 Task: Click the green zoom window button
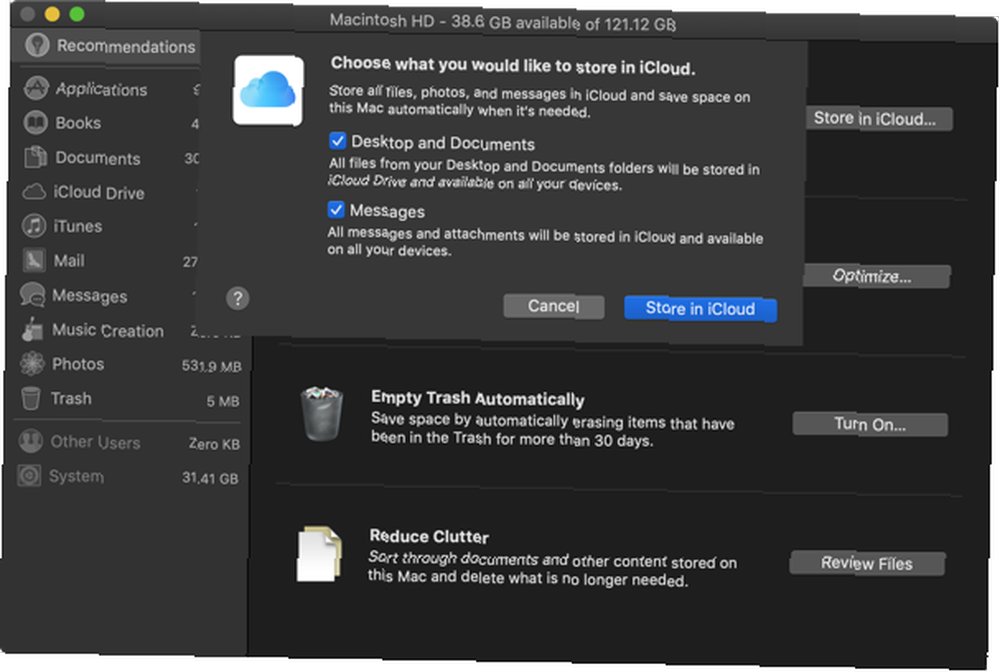tap(77, 14)
